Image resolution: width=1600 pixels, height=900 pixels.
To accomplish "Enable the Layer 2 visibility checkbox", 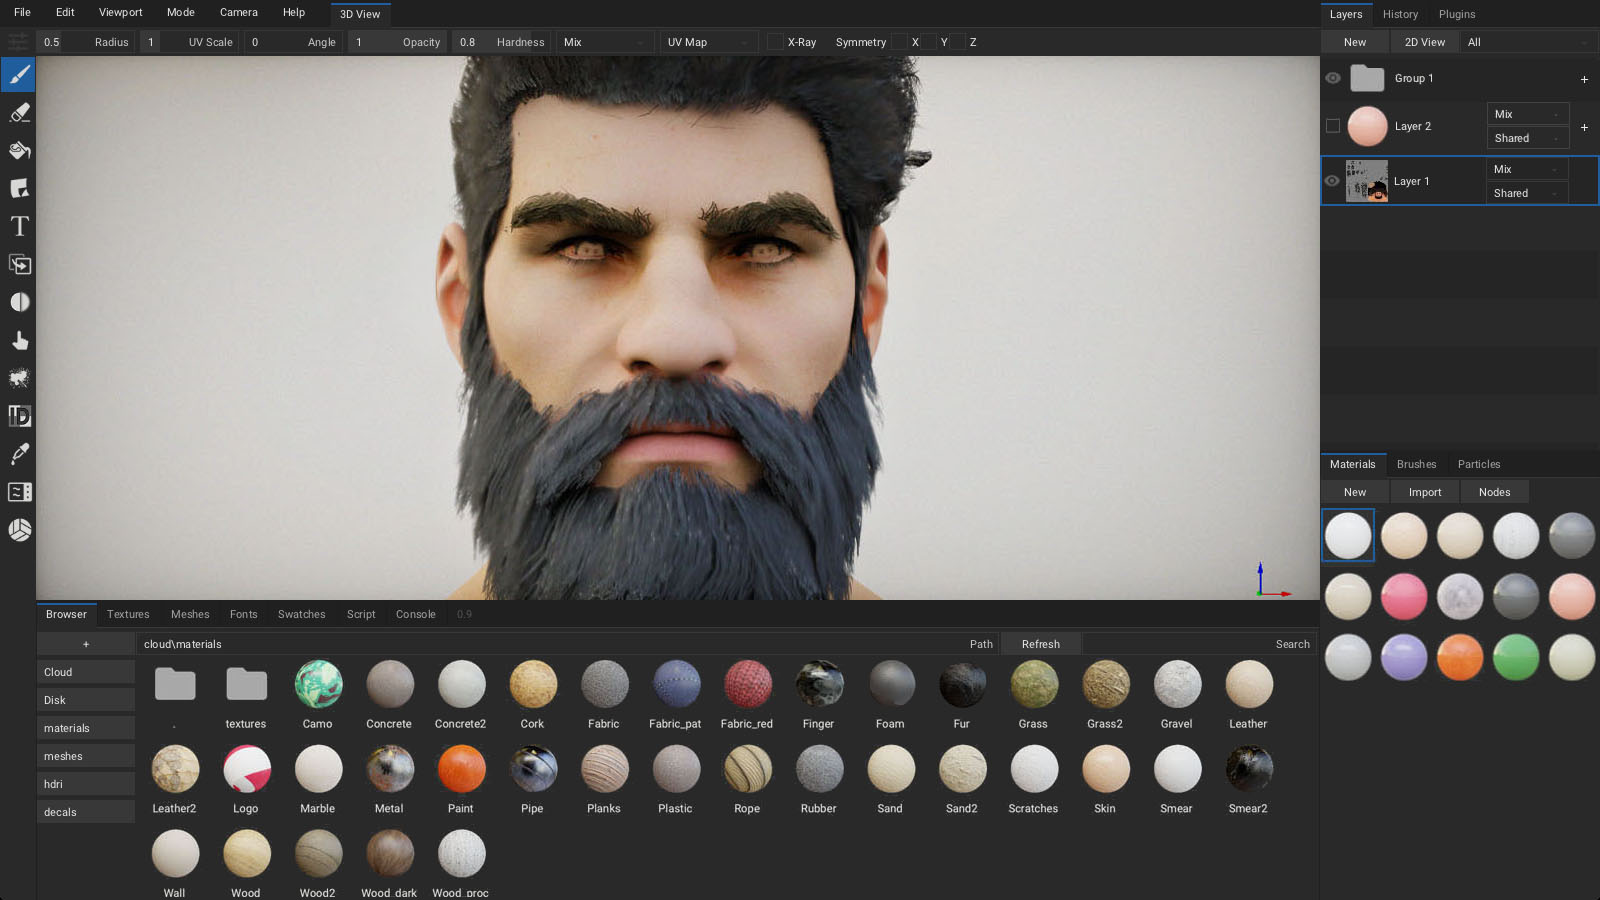I will [1332, 126].
